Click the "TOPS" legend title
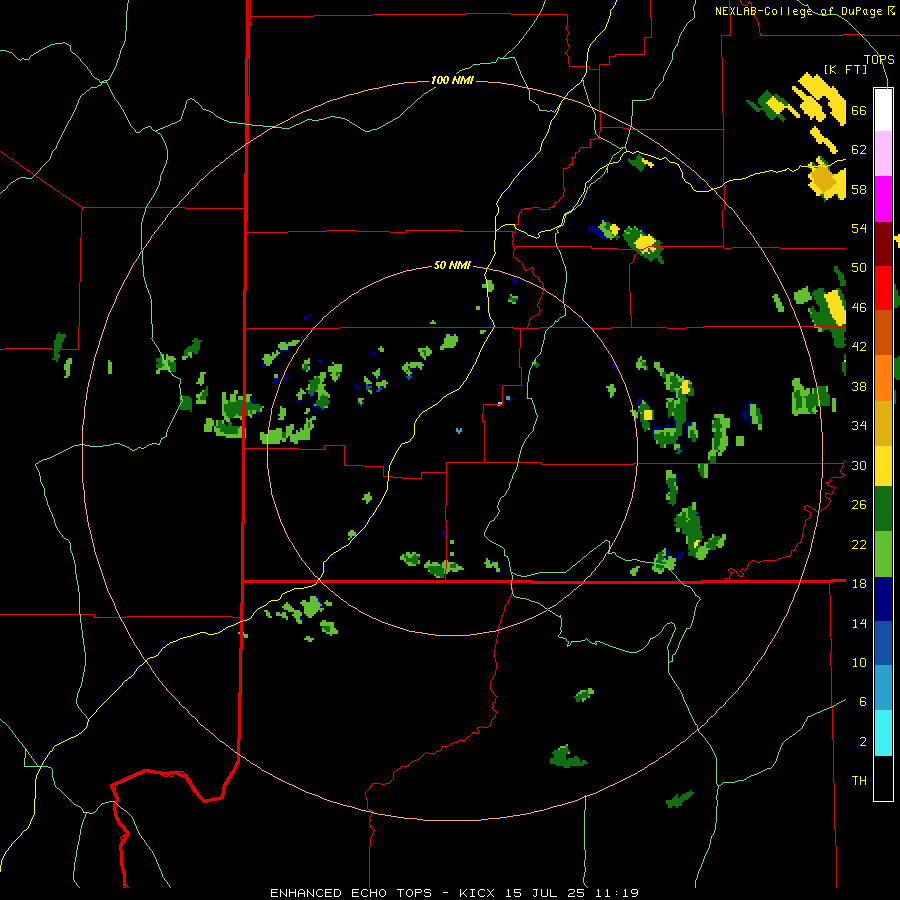 [879, 59]
